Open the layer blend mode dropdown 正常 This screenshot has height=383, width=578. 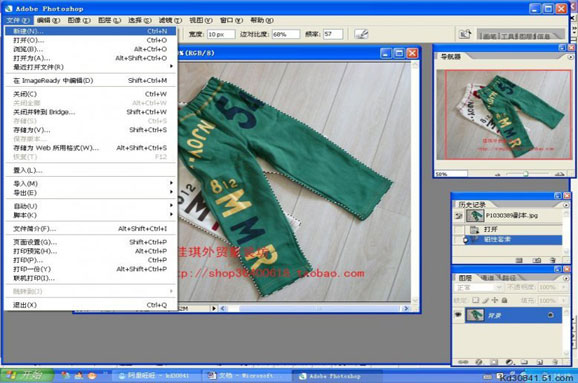click(479, 287)
